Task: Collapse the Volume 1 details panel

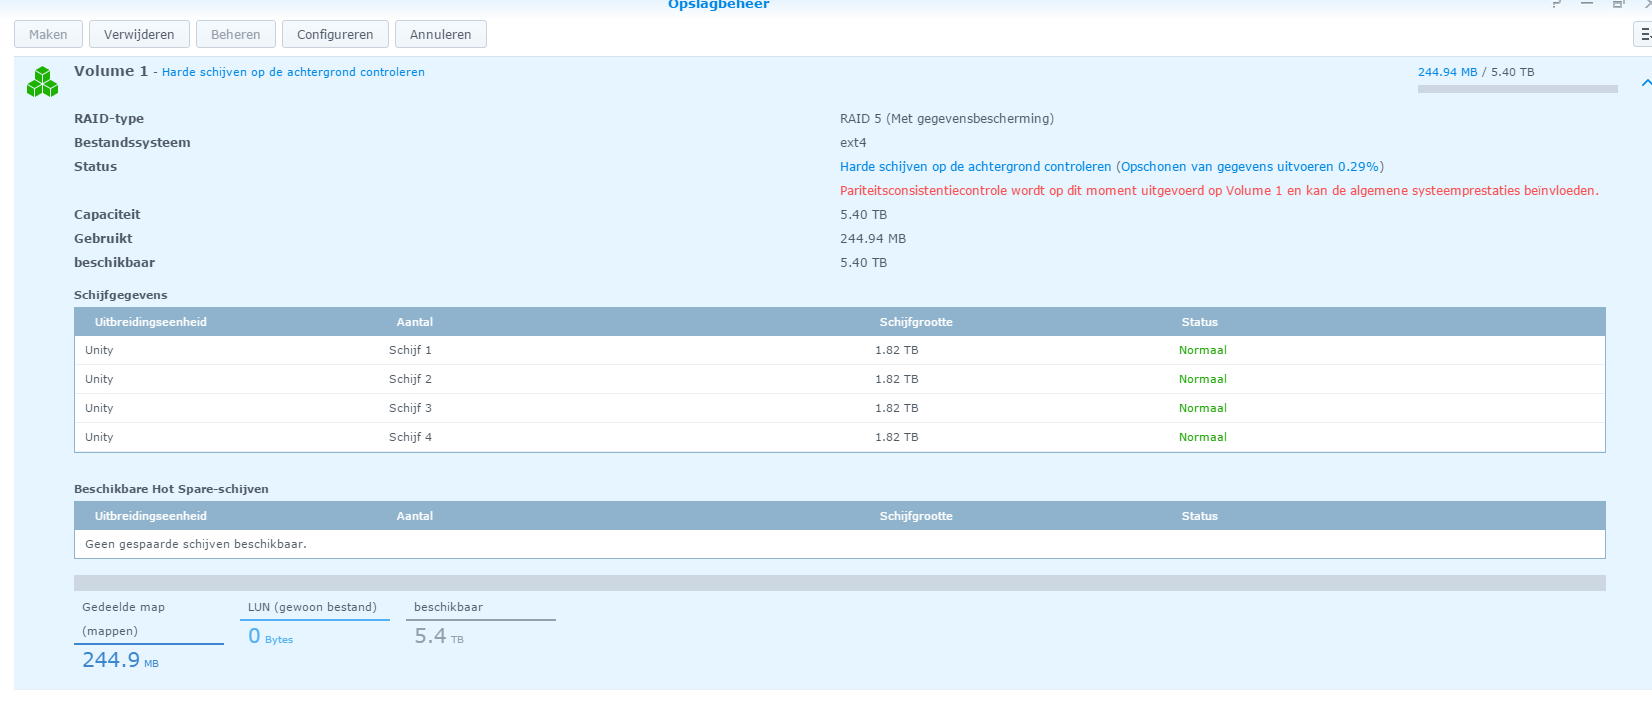Action: coord(1645,83)
